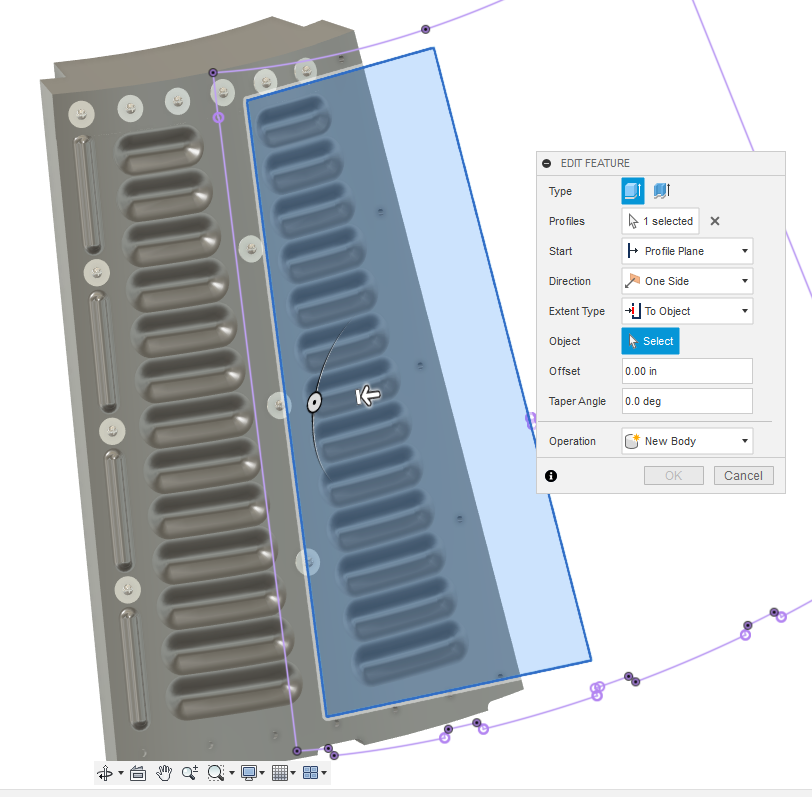Click the info icon in Edit Feature dialog
The width and height of the screenshot is (812, 797).
(551, 476)
